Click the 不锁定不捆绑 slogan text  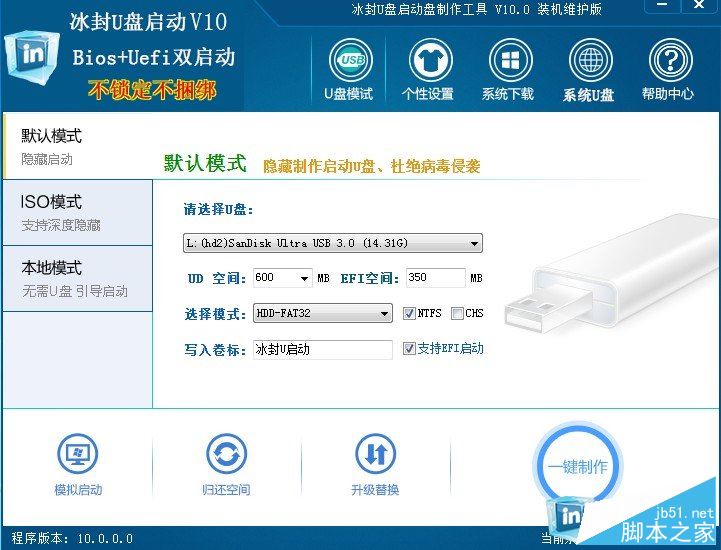click(x=152, y=90)
